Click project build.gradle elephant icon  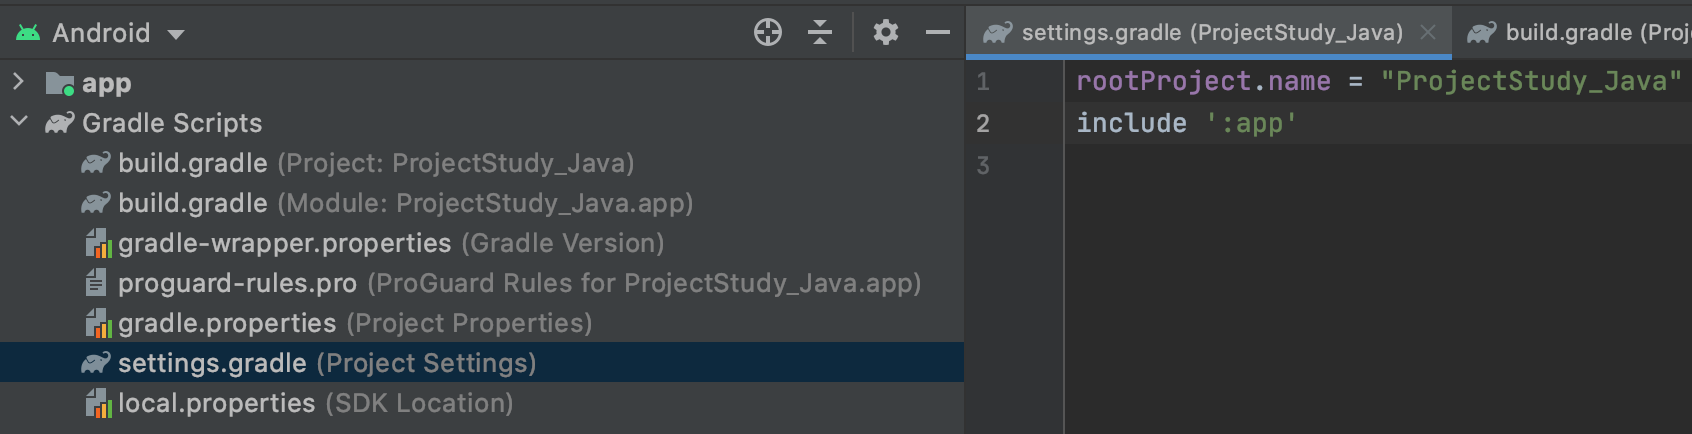click(96, 163)
